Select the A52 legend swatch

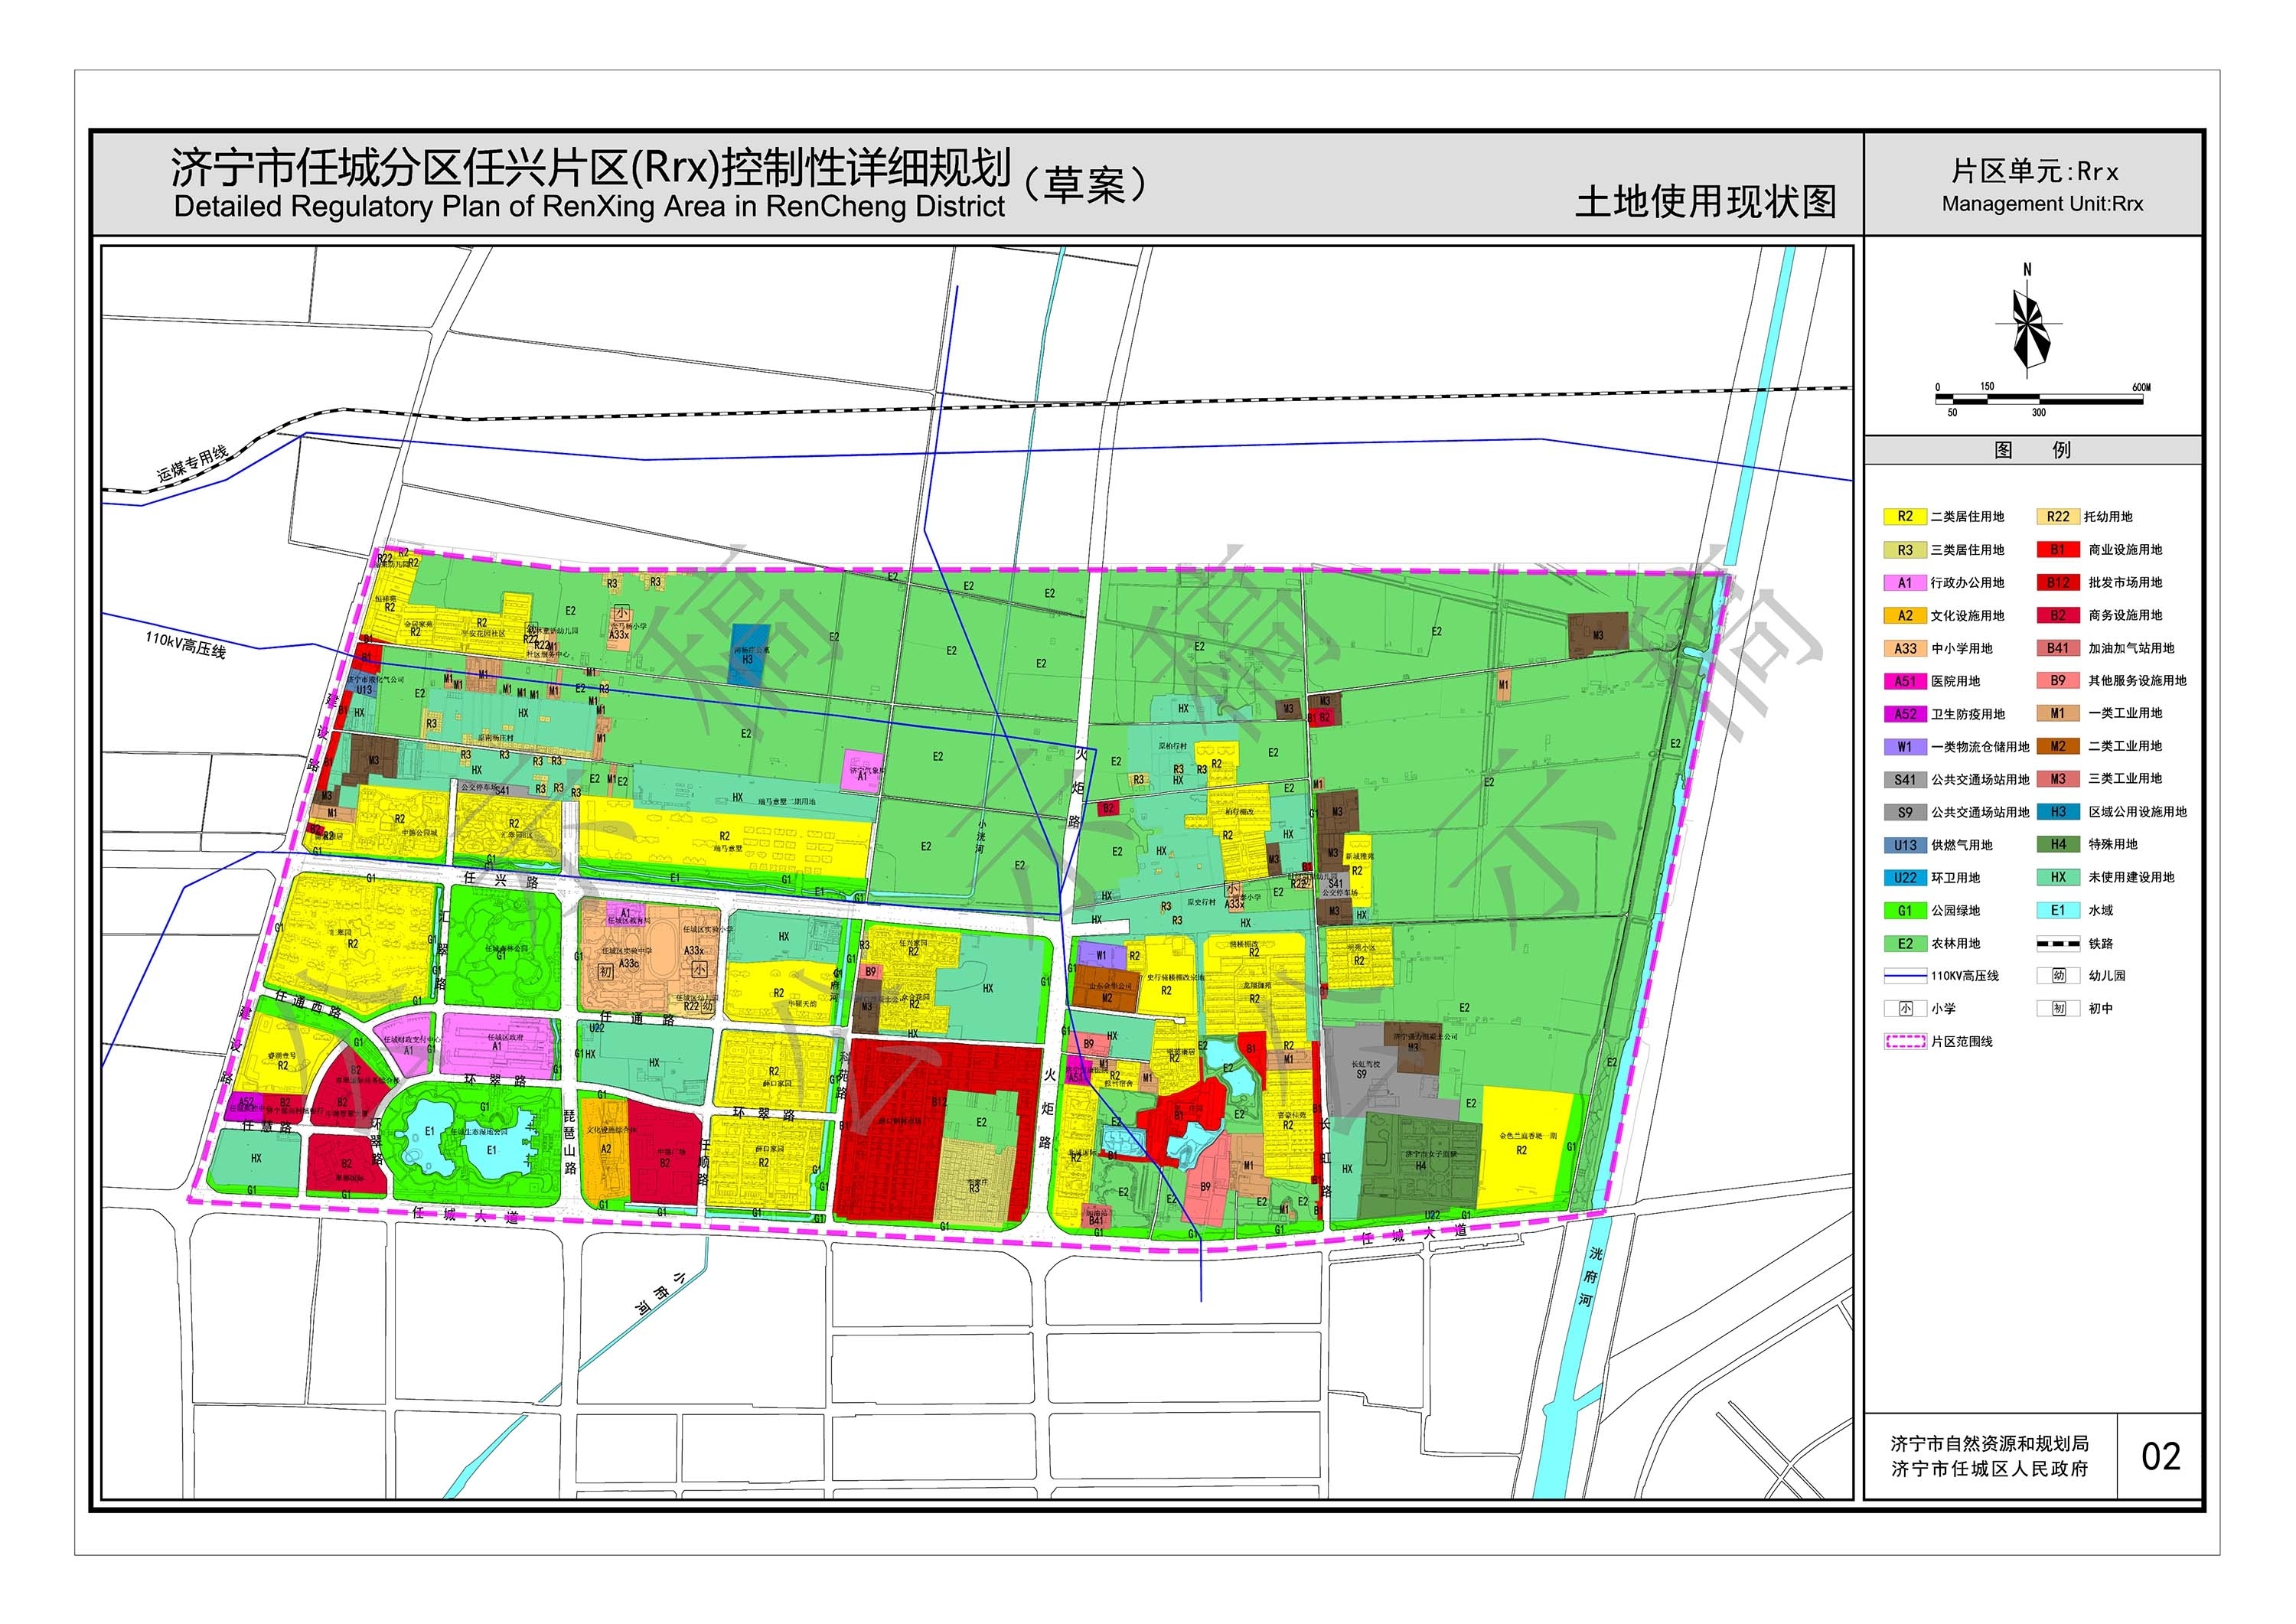pyautogui.click(x=1906, y=714)
